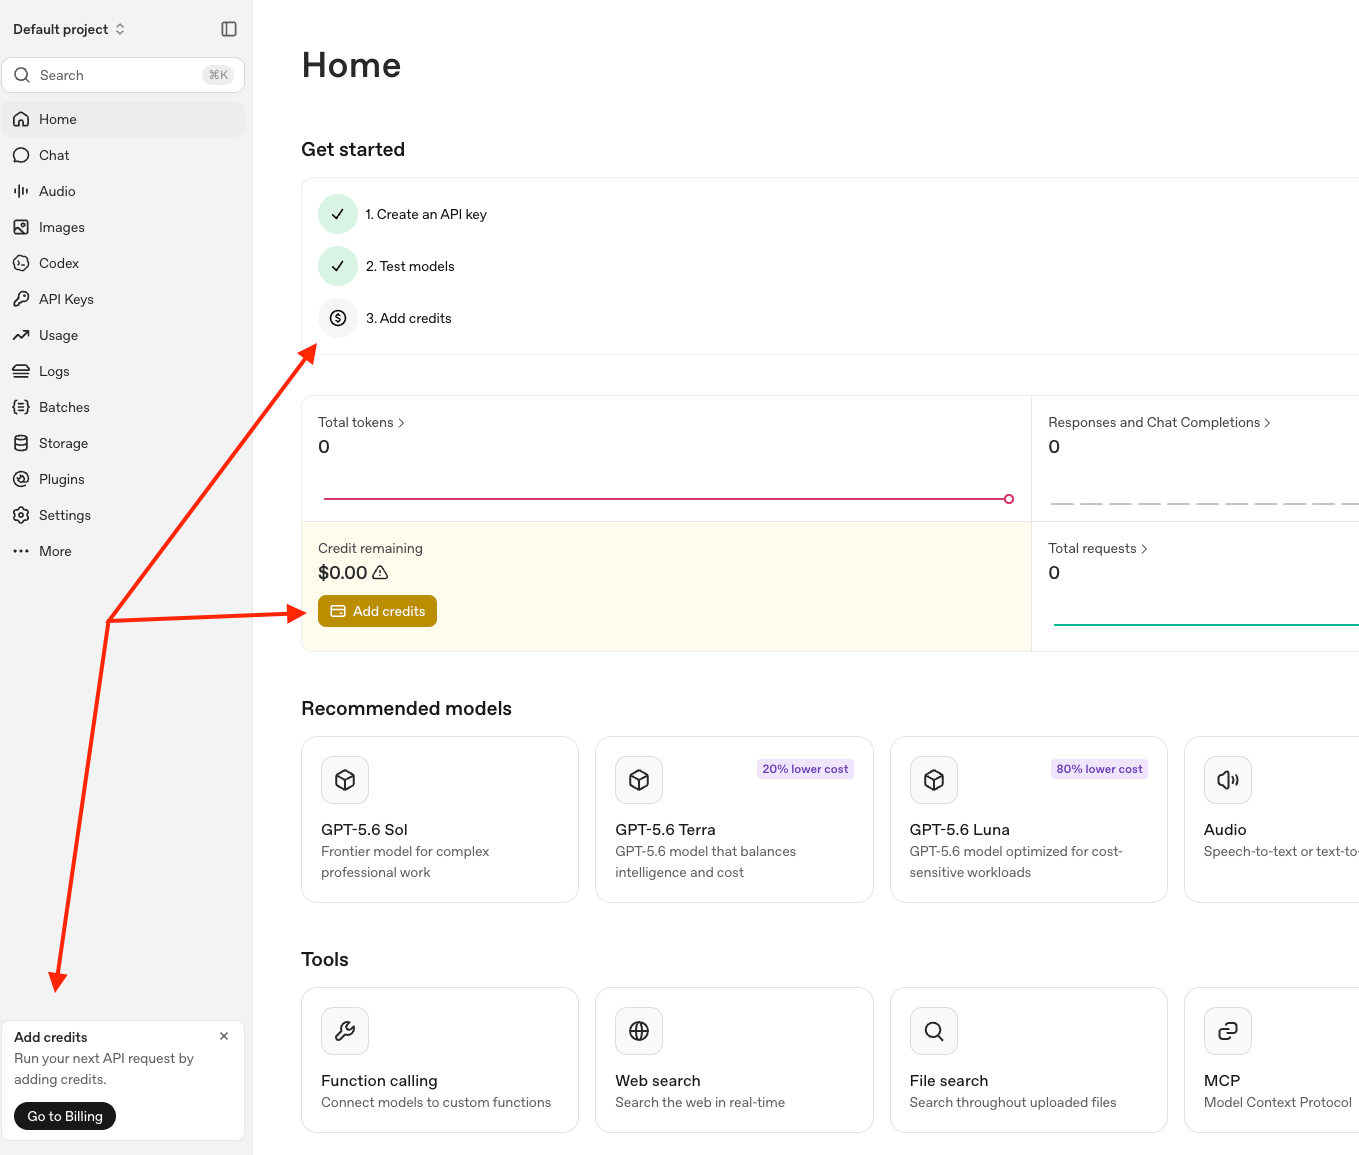Select Batches in the sidebar menu
Viewport: 1359px width, 1155px height.
(123, 407)
